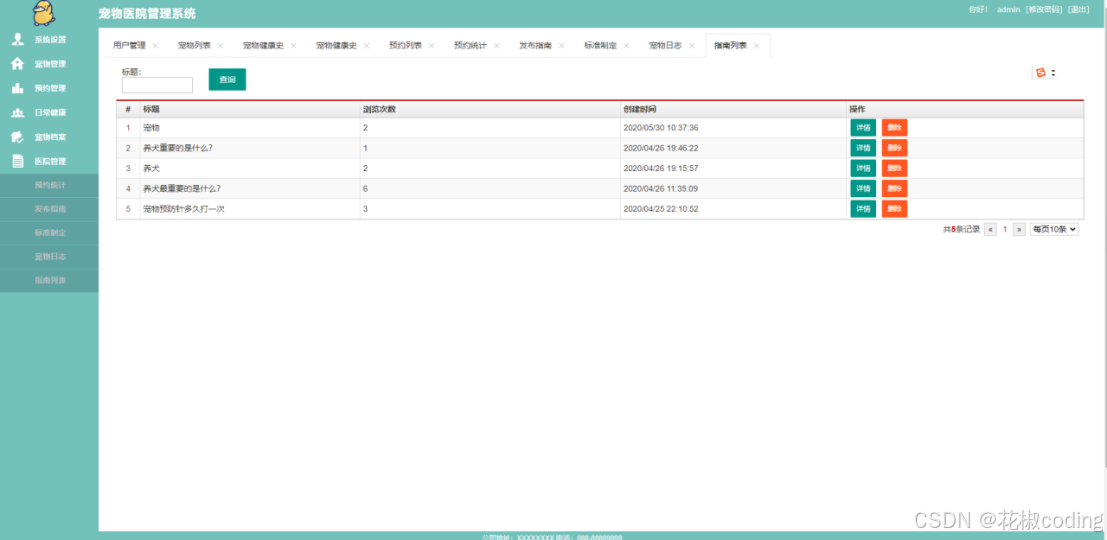This screenshot has width=1107, height=540.
Task: Click 删除 for 宠物预防针多久打一次 row
Action: pyautogui.click(x=894, y=209)
